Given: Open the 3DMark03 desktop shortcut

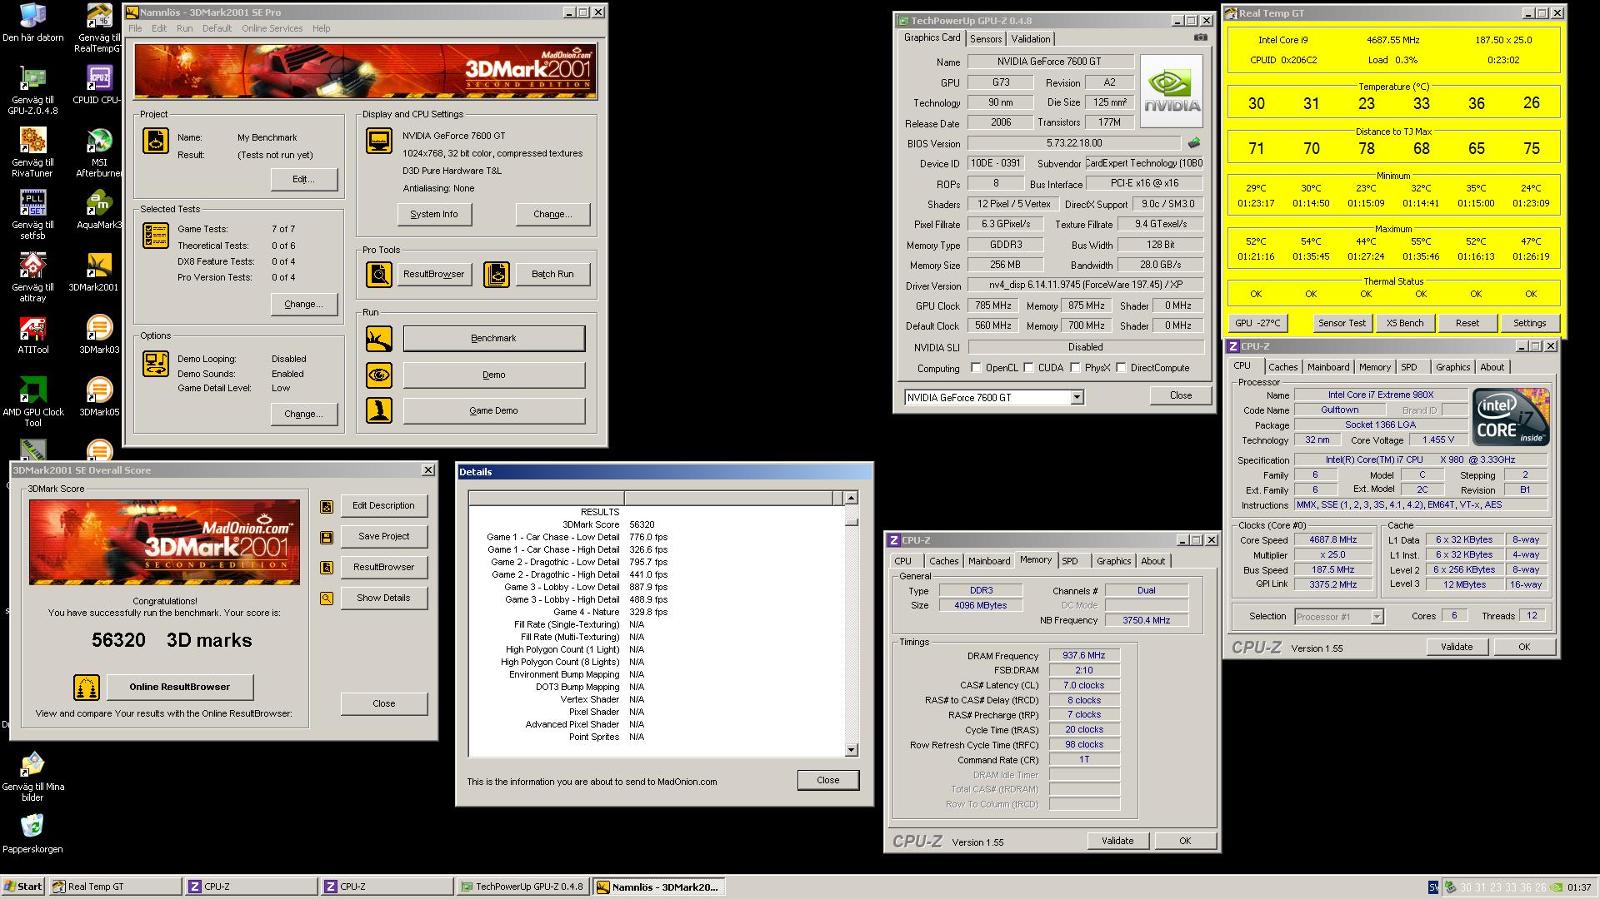Looking at the screenshot, I should (x=98, y=335).
